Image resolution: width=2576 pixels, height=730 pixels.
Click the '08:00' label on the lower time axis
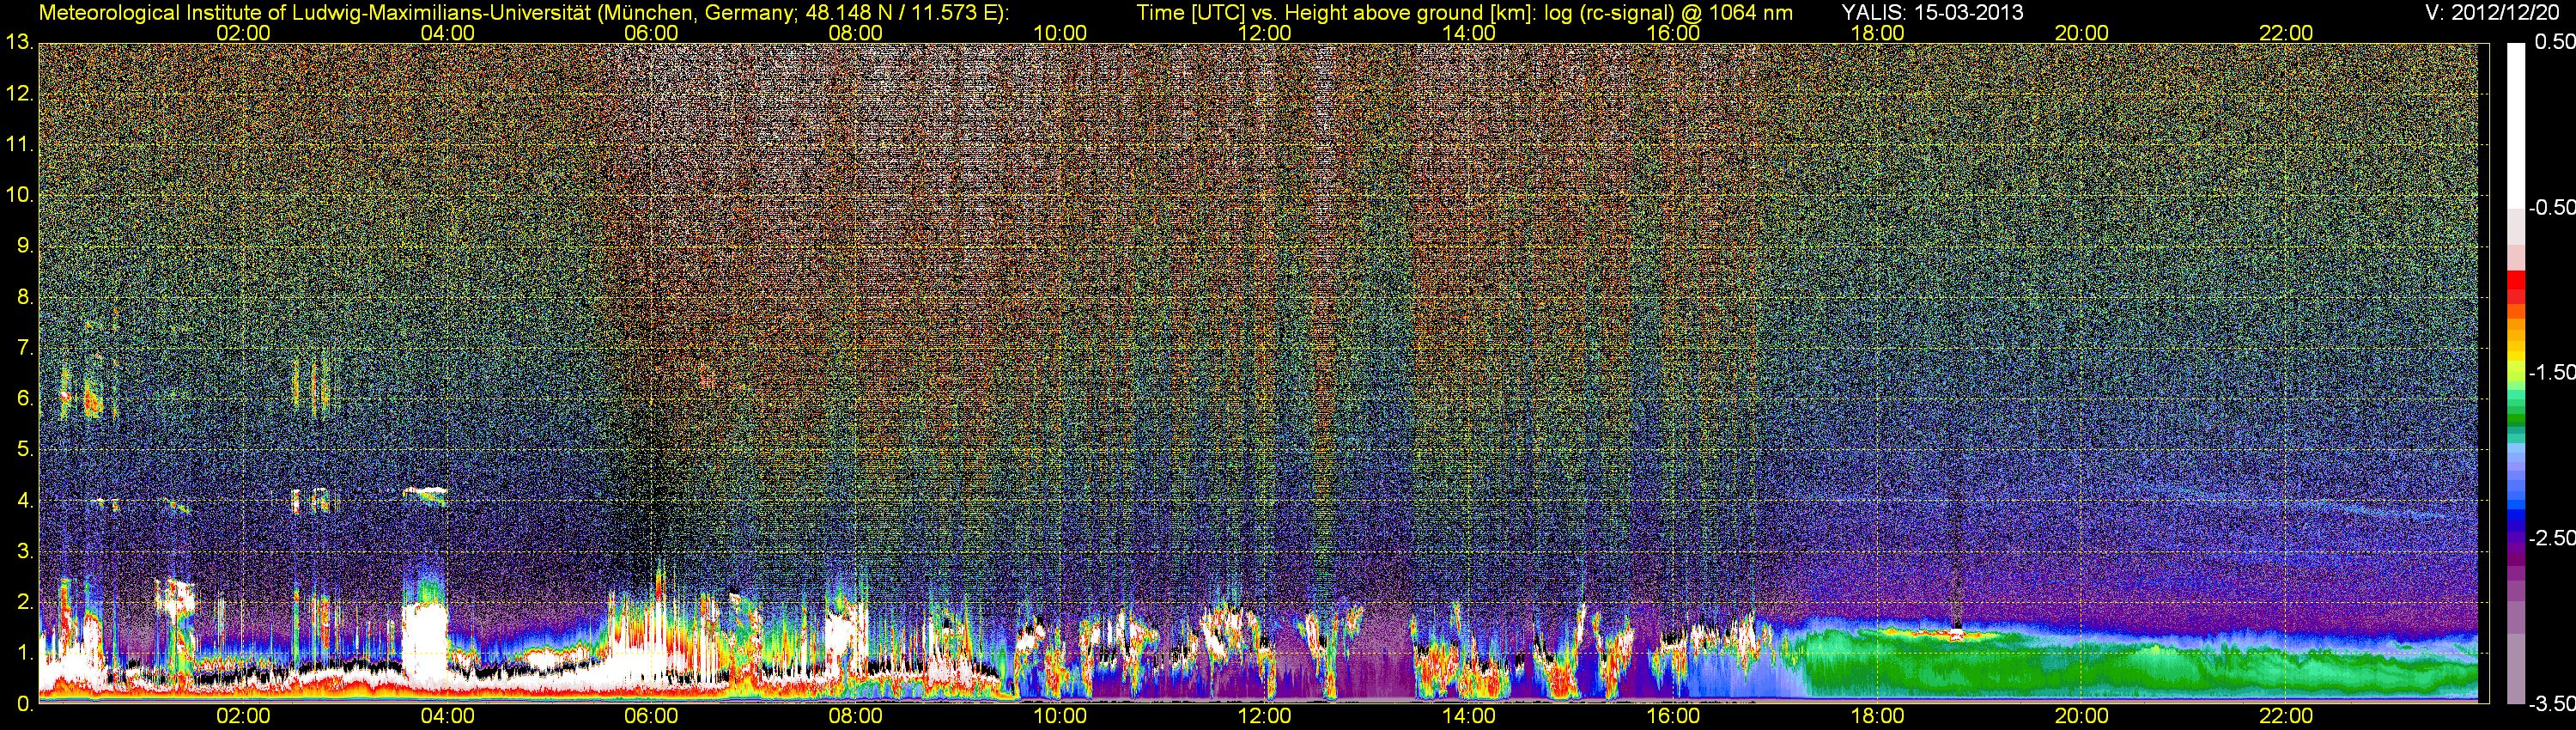pyautogui.click(x=855, y=716)
